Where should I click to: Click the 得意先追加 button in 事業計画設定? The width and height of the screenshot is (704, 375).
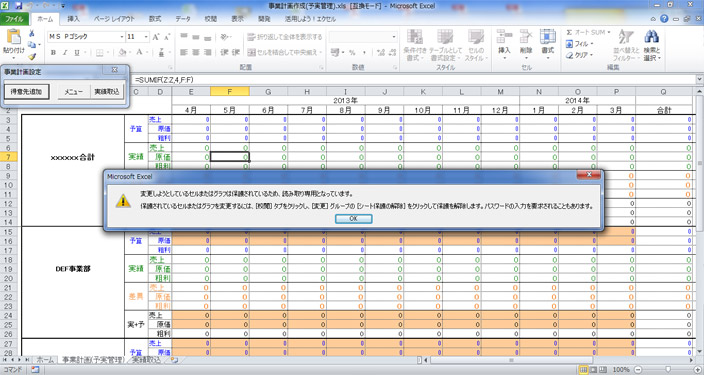(x=26, y=92)
